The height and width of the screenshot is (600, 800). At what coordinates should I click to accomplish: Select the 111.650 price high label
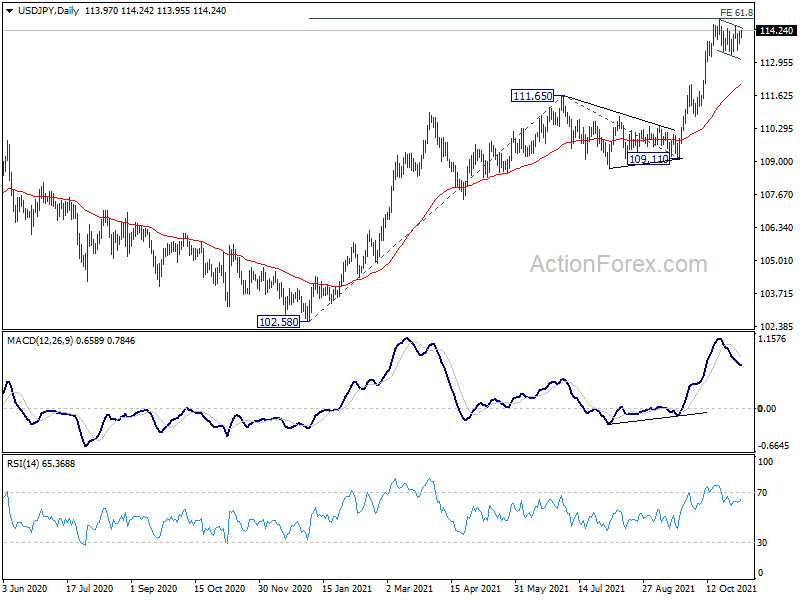pyautogui.click(x=532, y=96)
